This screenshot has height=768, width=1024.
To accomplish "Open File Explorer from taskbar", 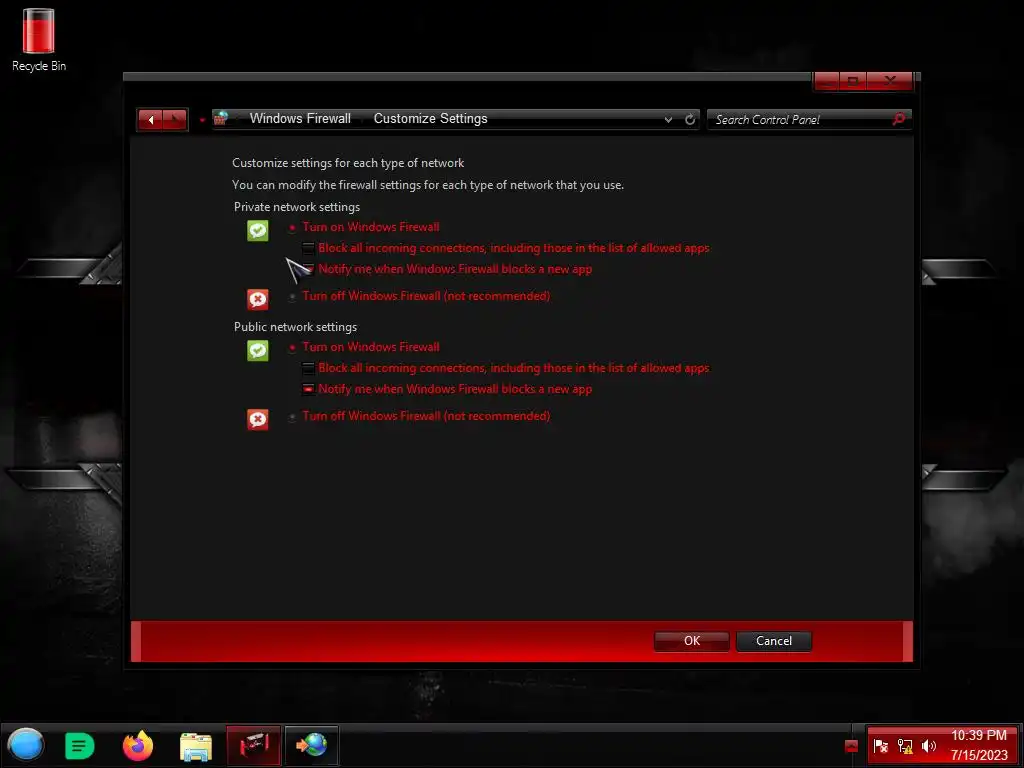I will 195,746.
